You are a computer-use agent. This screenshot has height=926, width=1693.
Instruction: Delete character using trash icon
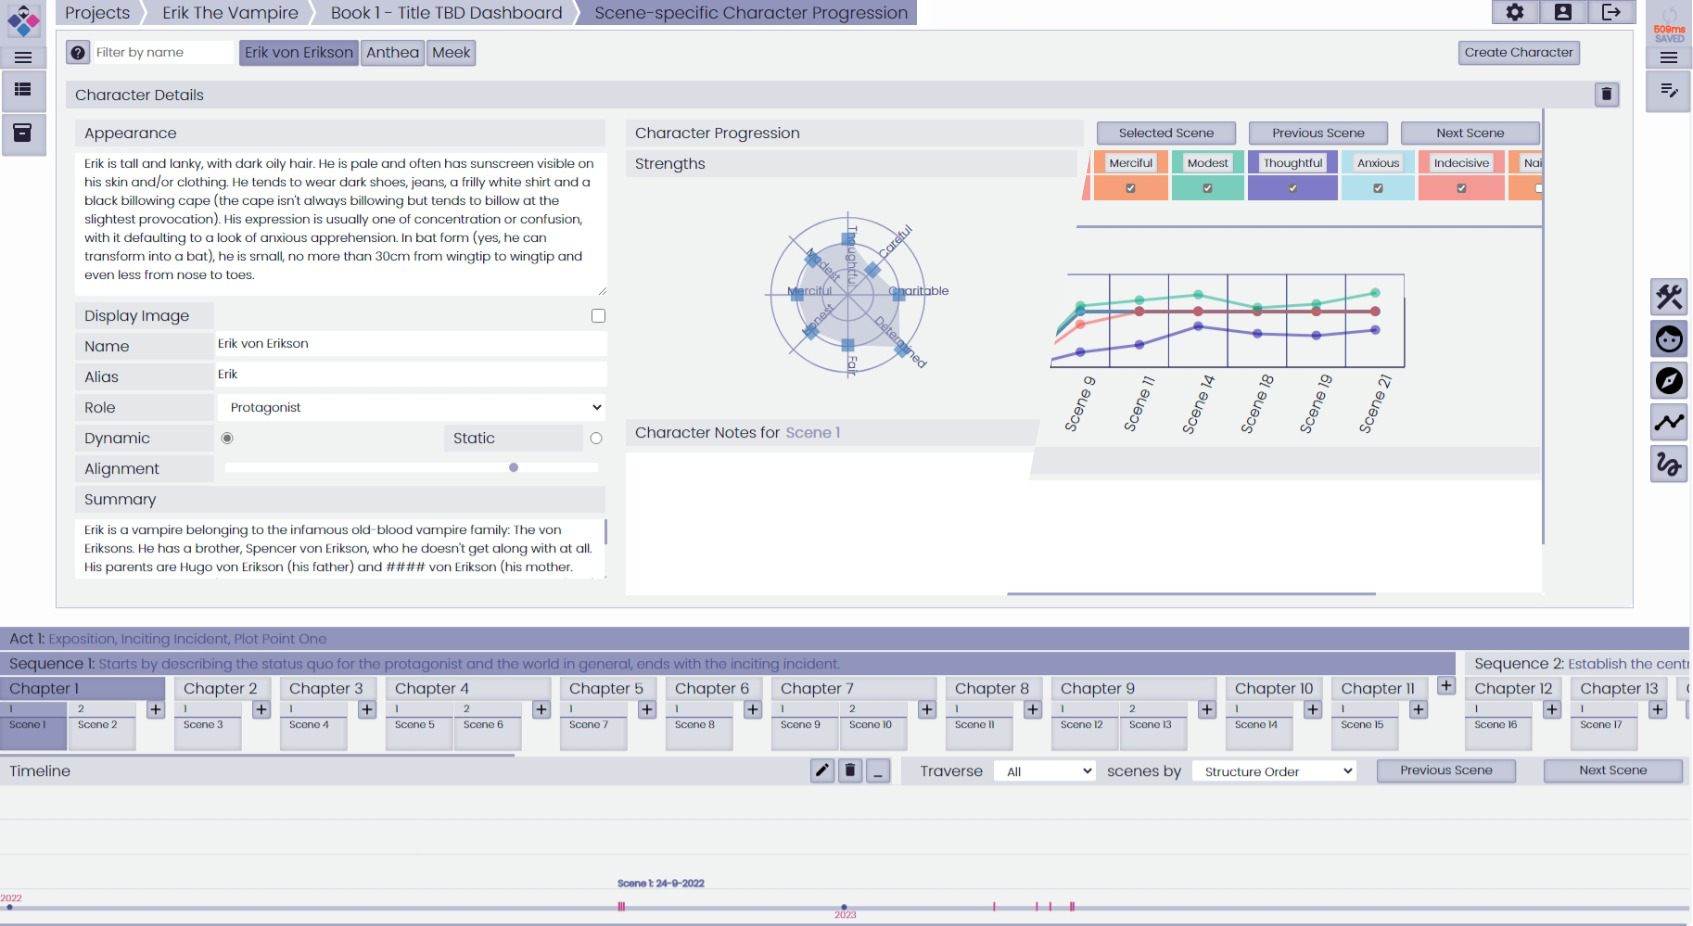point(1607,94)
